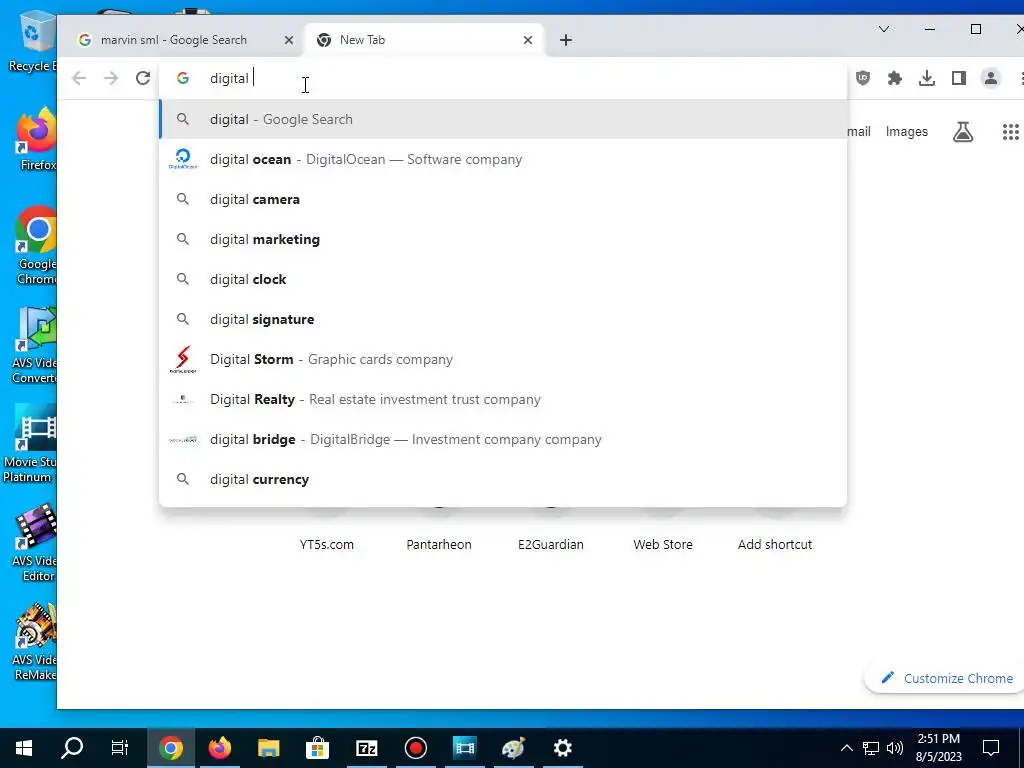Open a new tab with the plus button
Screen dimensions: 1024x768
click(566, 40)
